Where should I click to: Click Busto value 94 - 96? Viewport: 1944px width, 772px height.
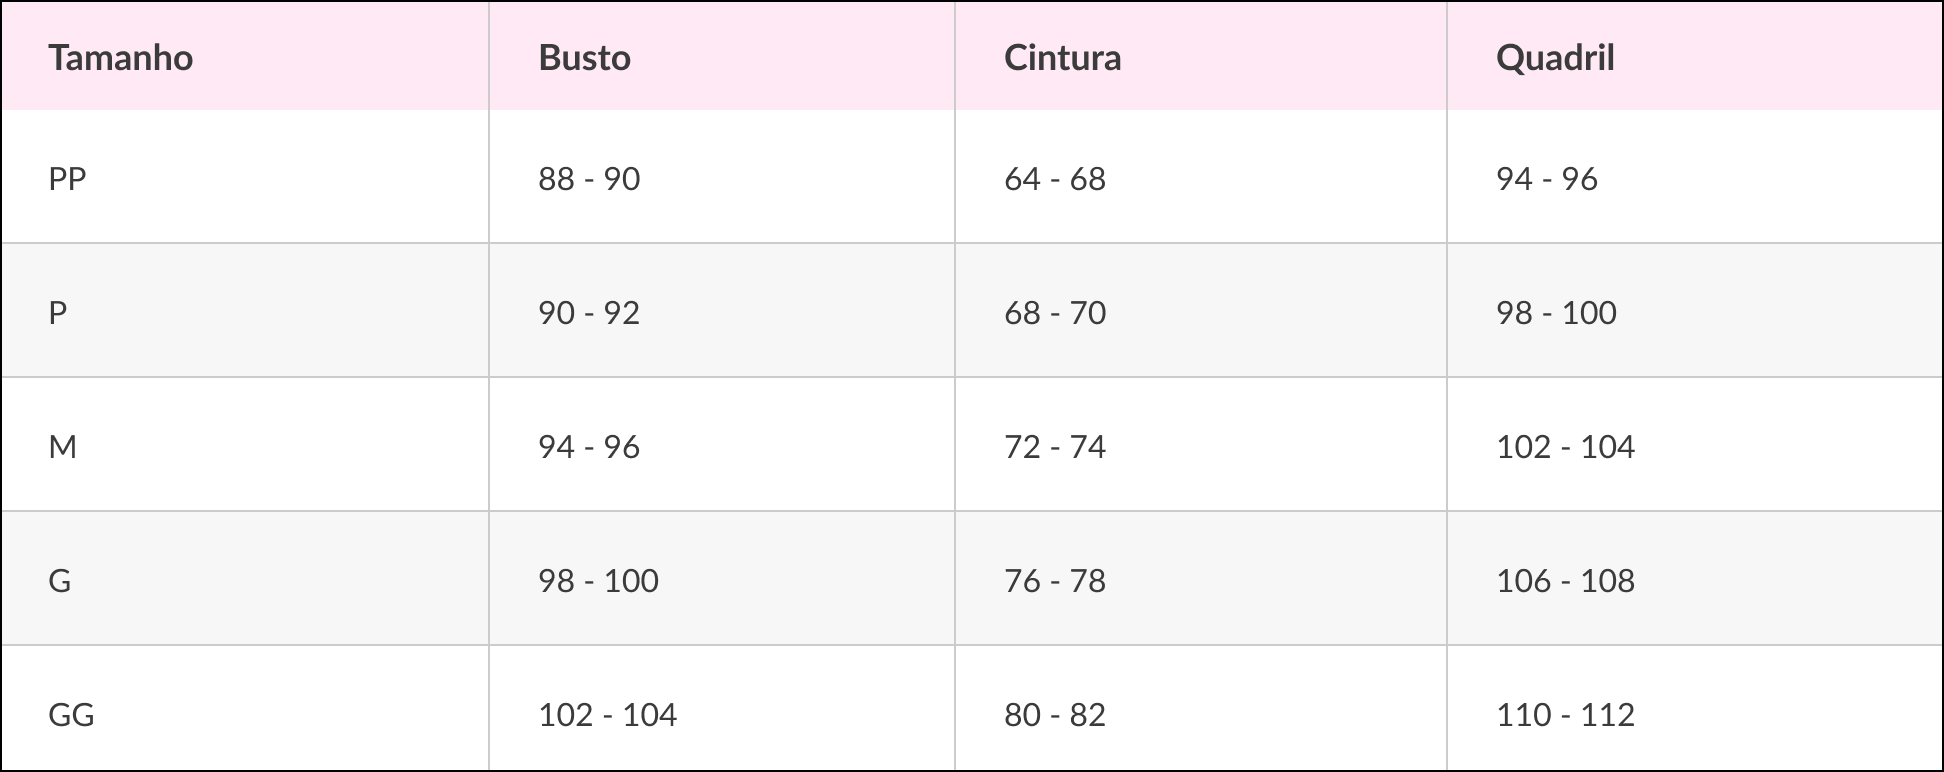[589, 447]
